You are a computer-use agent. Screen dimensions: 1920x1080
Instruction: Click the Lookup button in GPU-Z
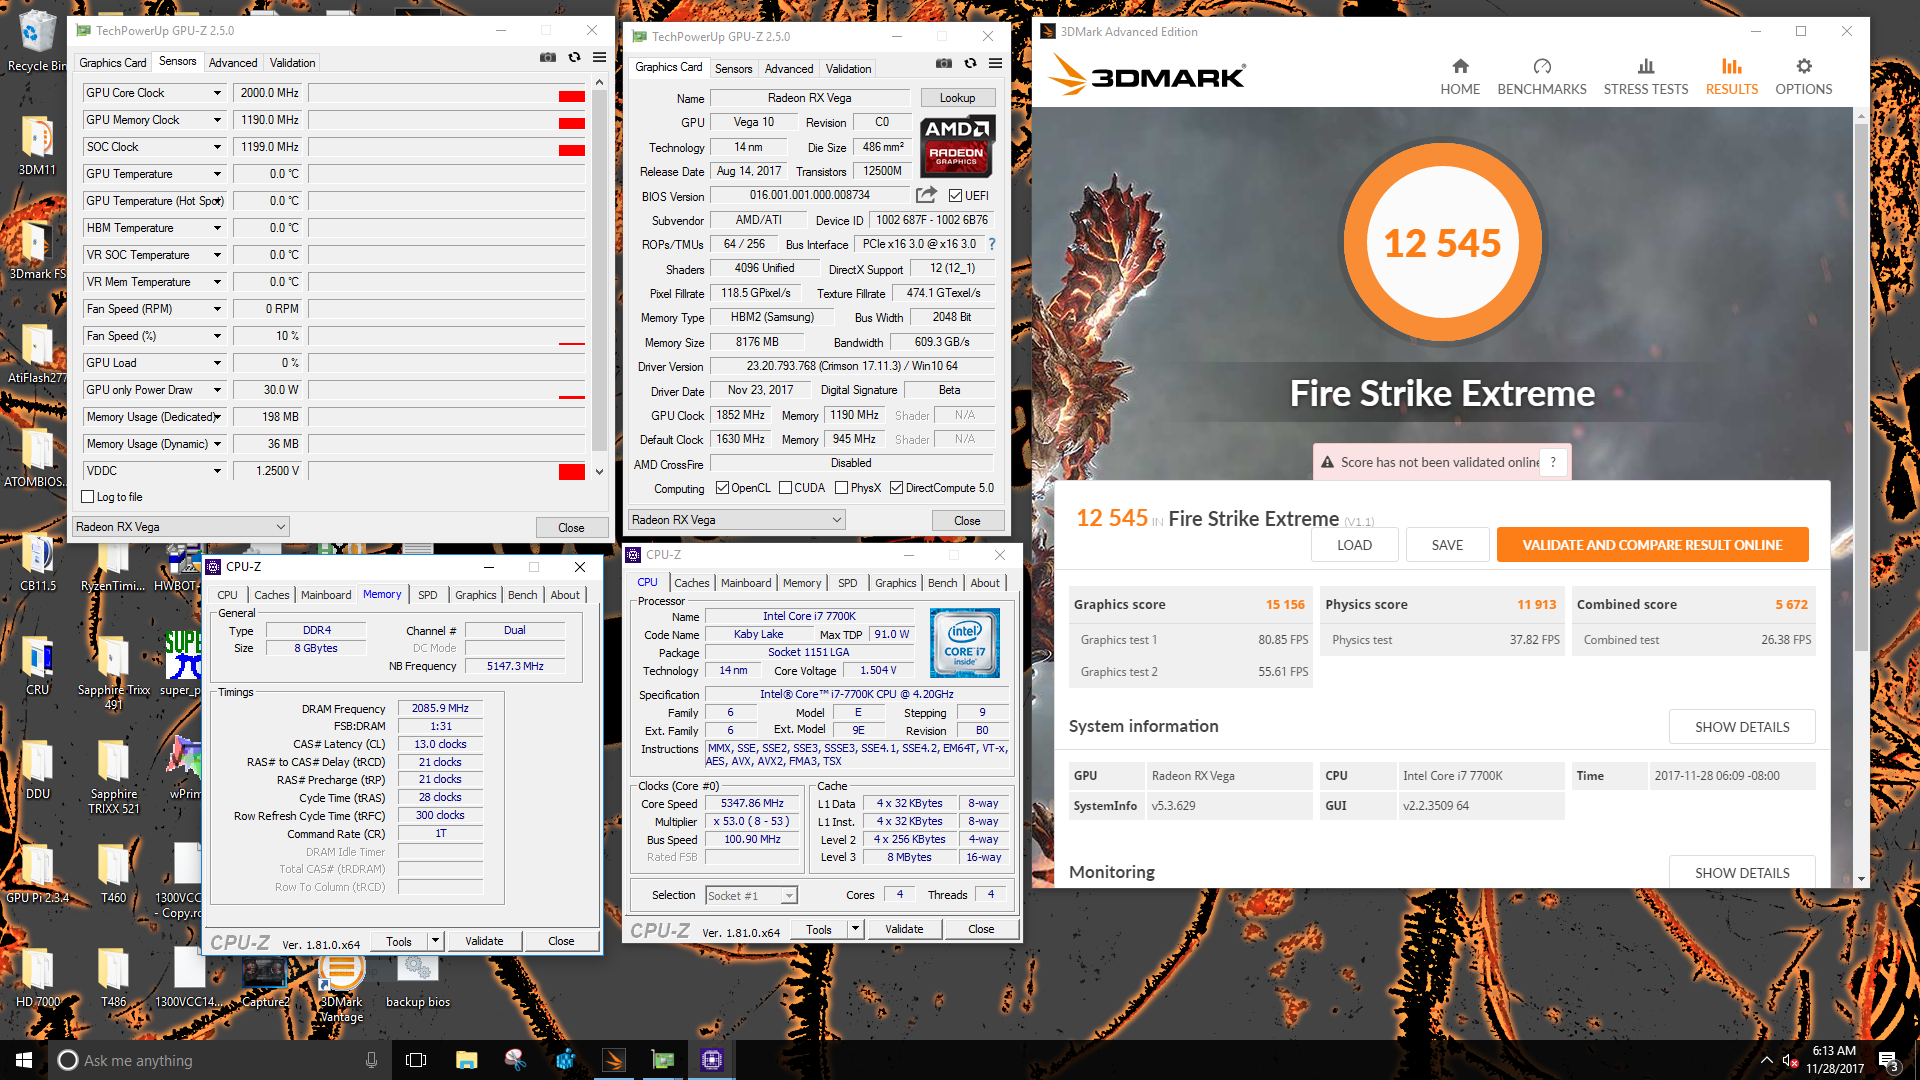click(x=957, y=98)
